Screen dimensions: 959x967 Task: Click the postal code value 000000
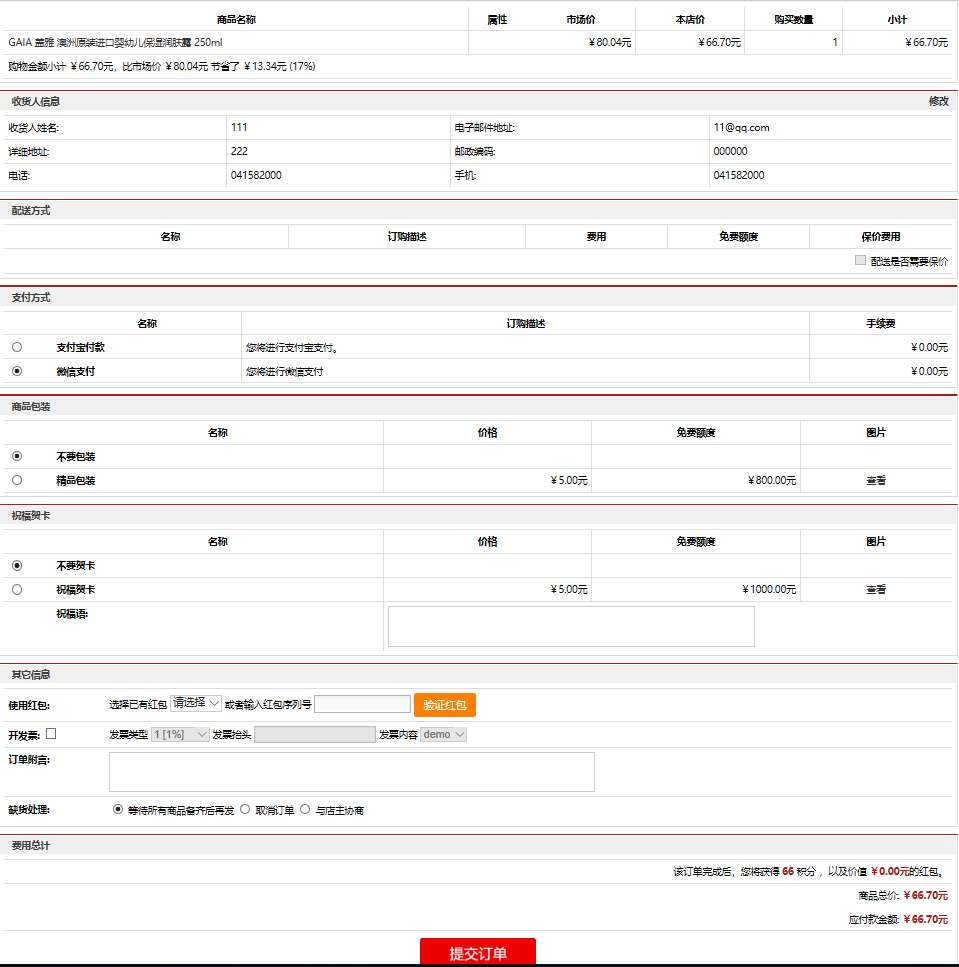click(730, 151)
